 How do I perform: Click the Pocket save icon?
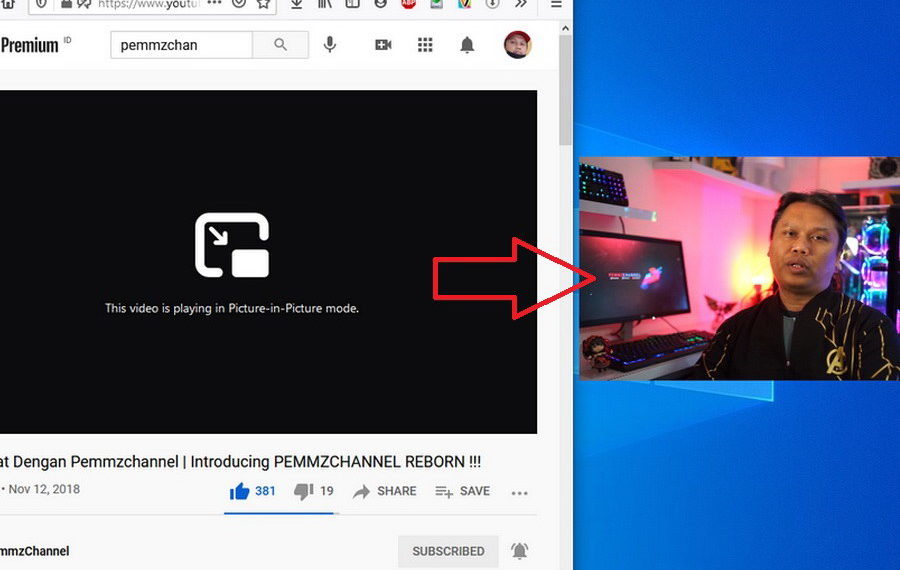(239, 3)
